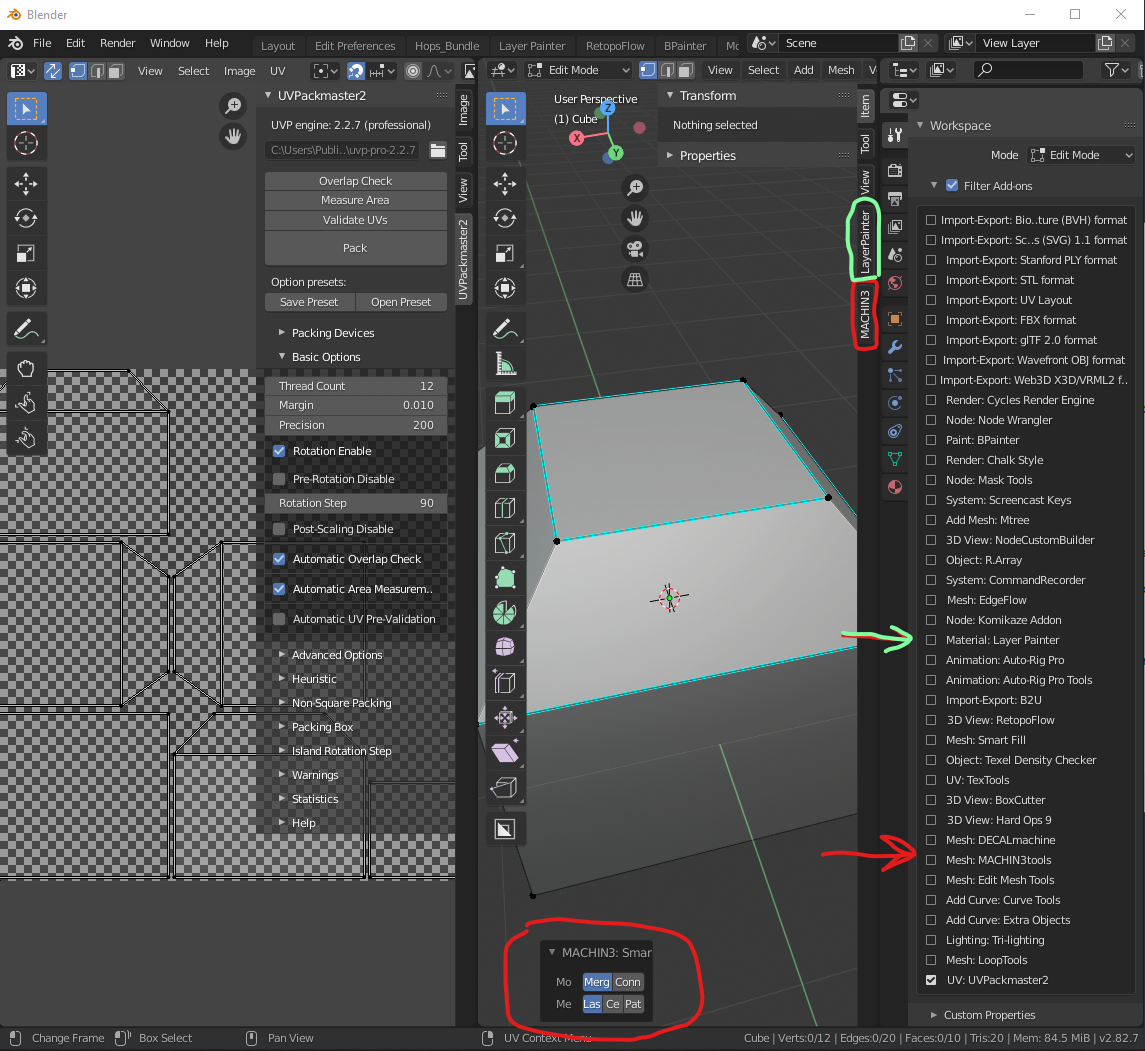Image resolution: width=1145 pixels, height=1051 pixels.
Task: Click the Open Preset button
Action: (401, 302)
